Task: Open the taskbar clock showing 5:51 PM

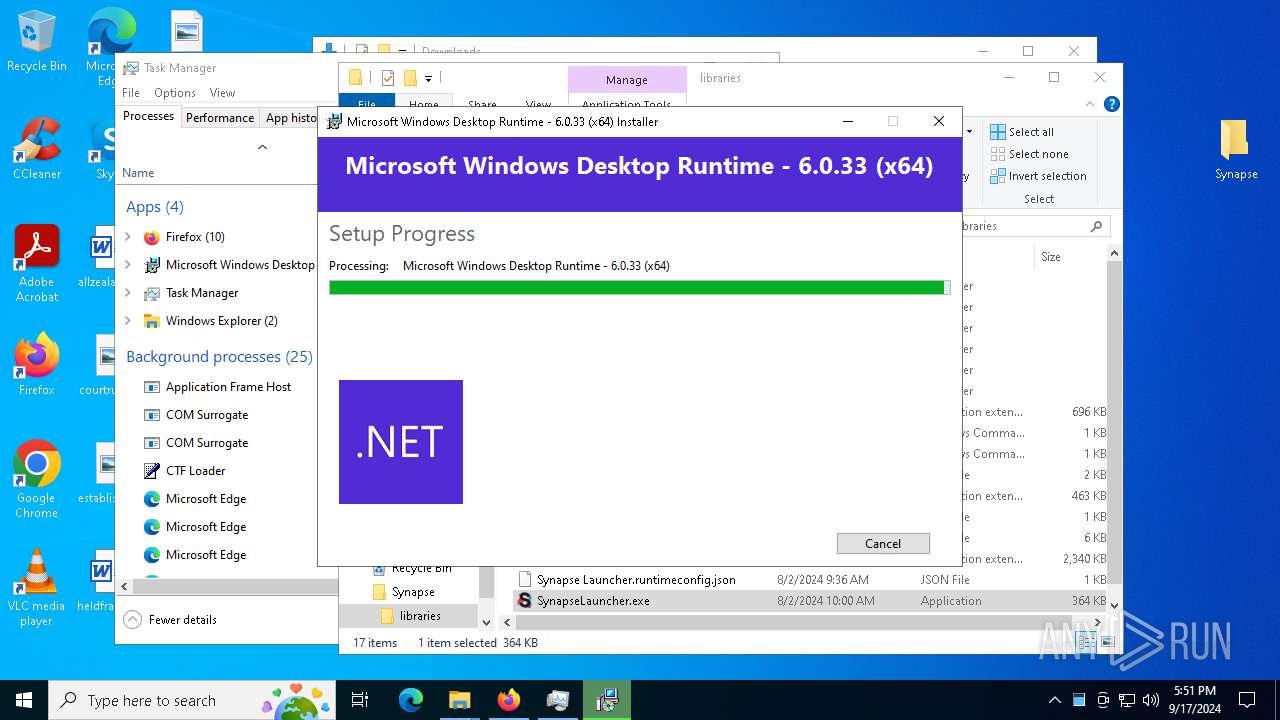Action: (1195, 700)
